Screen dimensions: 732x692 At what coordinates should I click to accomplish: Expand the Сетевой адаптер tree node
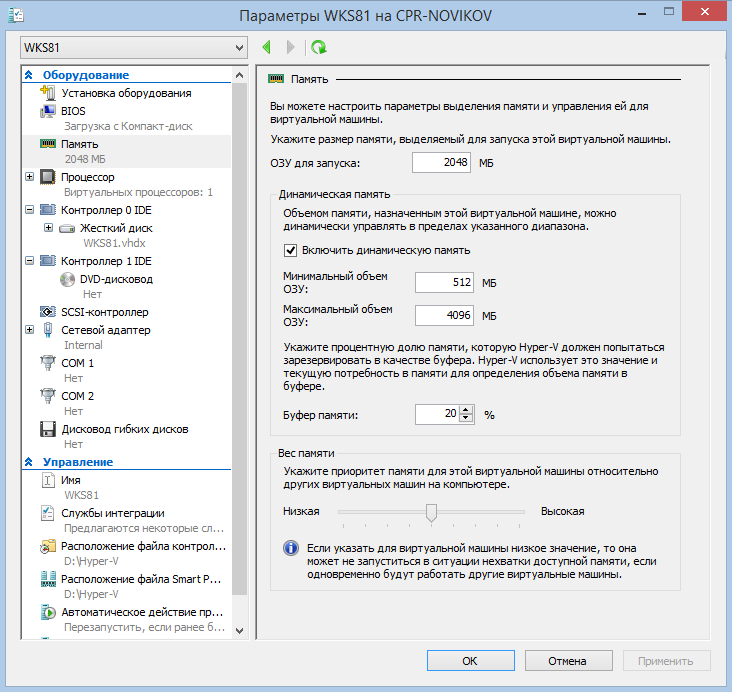[x=29, y=329]
